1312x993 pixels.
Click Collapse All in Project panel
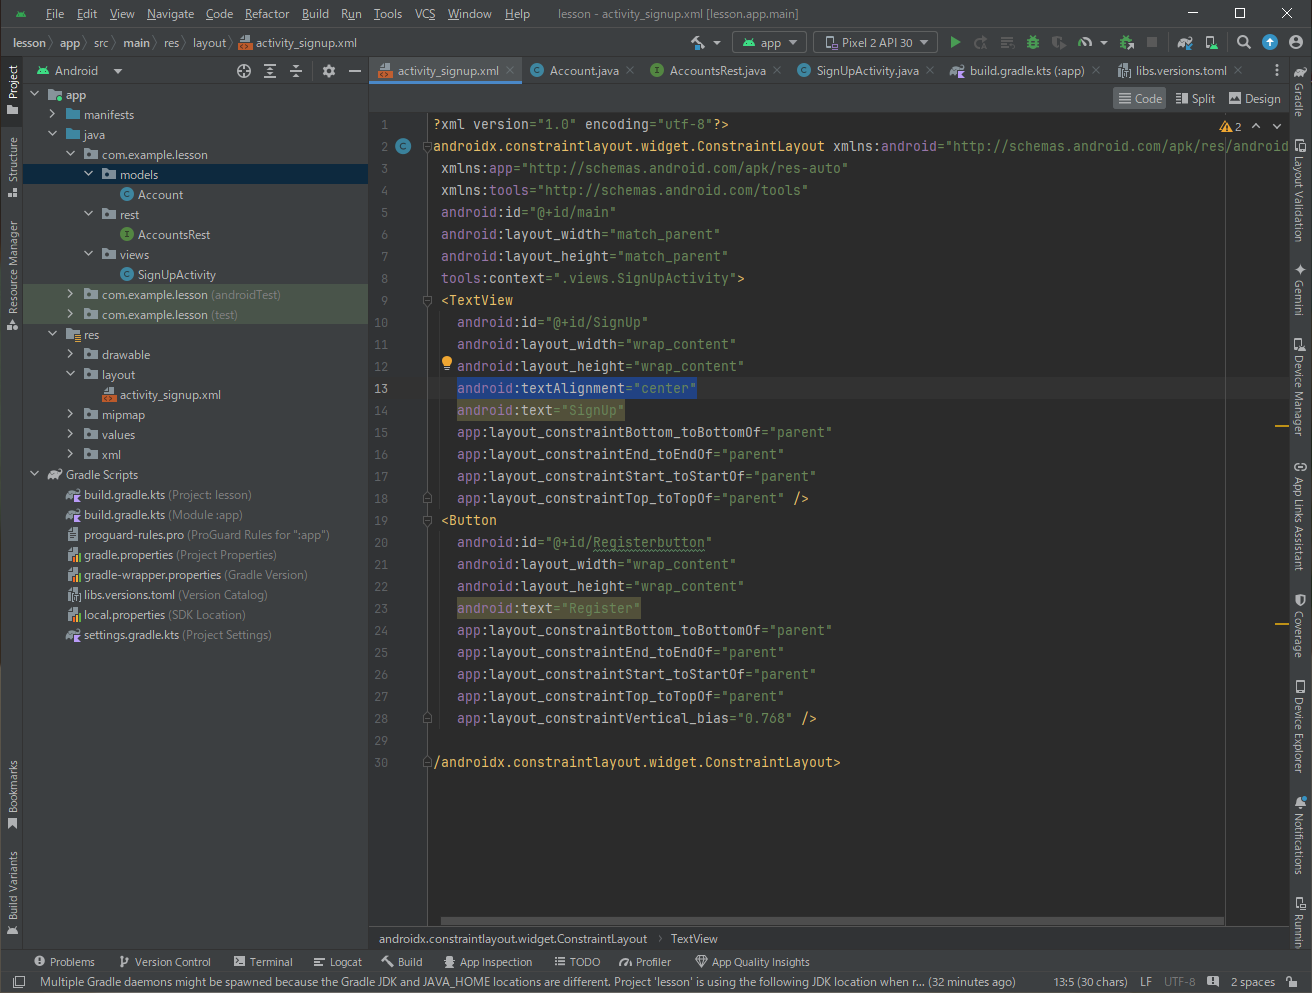296,71
